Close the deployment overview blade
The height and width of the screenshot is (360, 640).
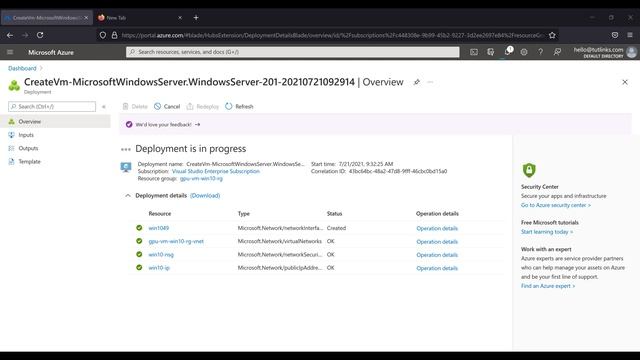[625, 82]
